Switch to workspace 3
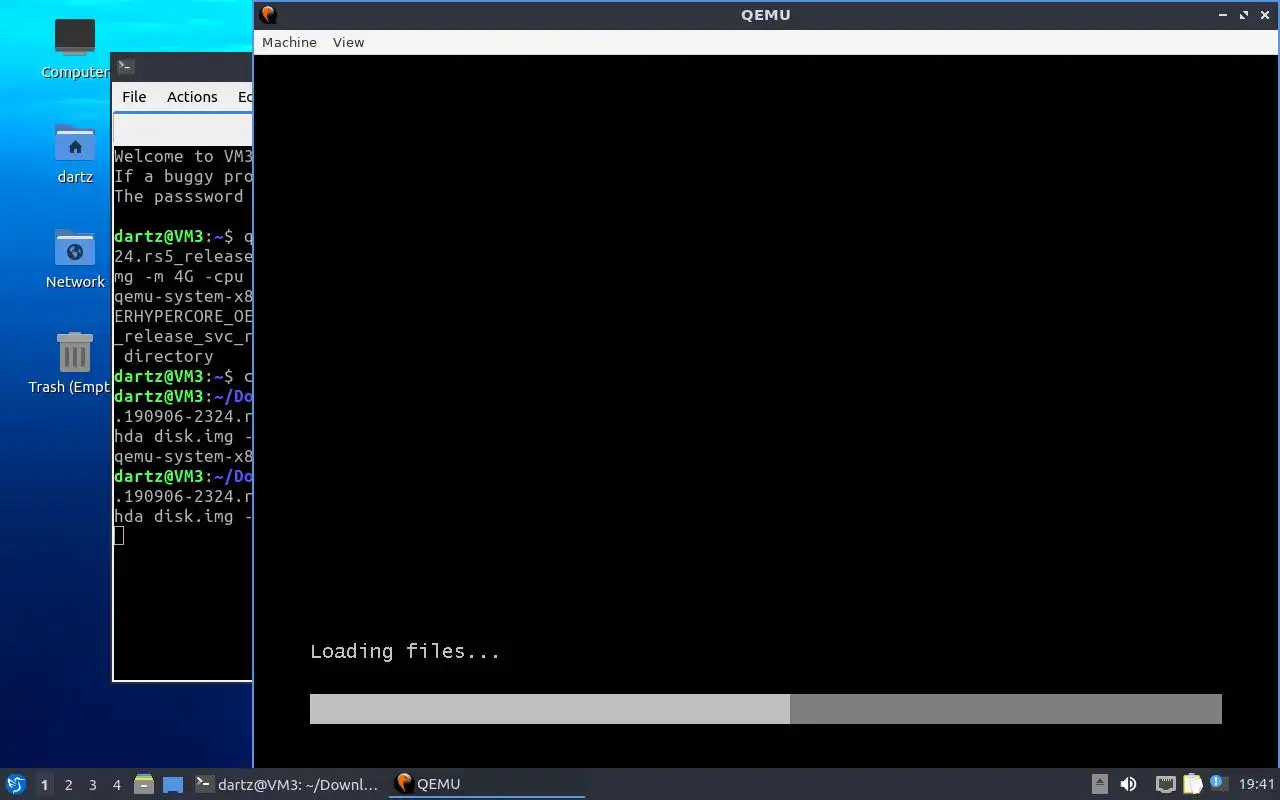The width and height of the screenshot is (1280, 800). click(93, 785)
